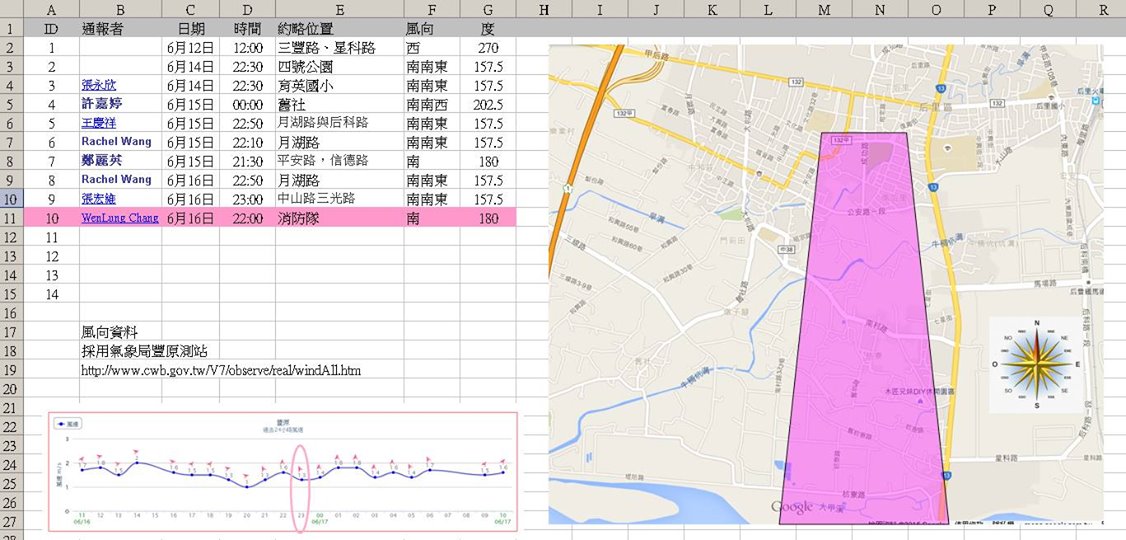Viewport: 1126px width, 540px height.
Task: Click the cwb.gov.tw windAll.htm URL cell
Action: pyautogui.click(x=221, y=371)
